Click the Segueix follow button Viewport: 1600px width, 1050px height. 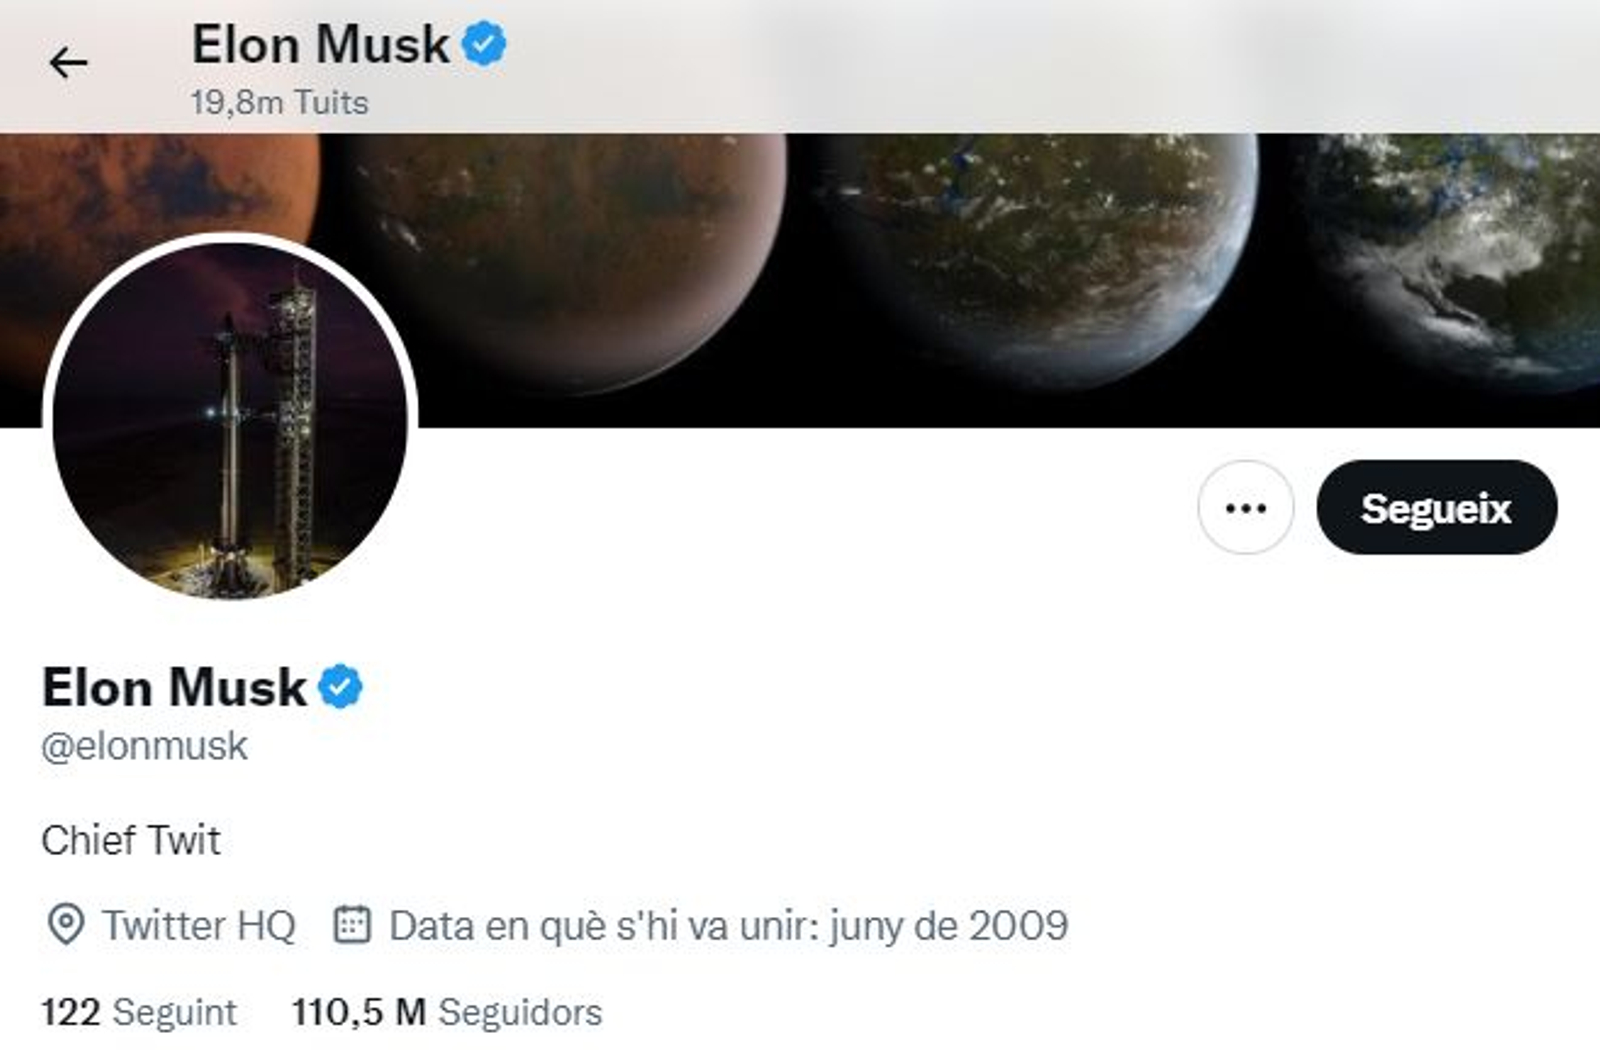1437,508
